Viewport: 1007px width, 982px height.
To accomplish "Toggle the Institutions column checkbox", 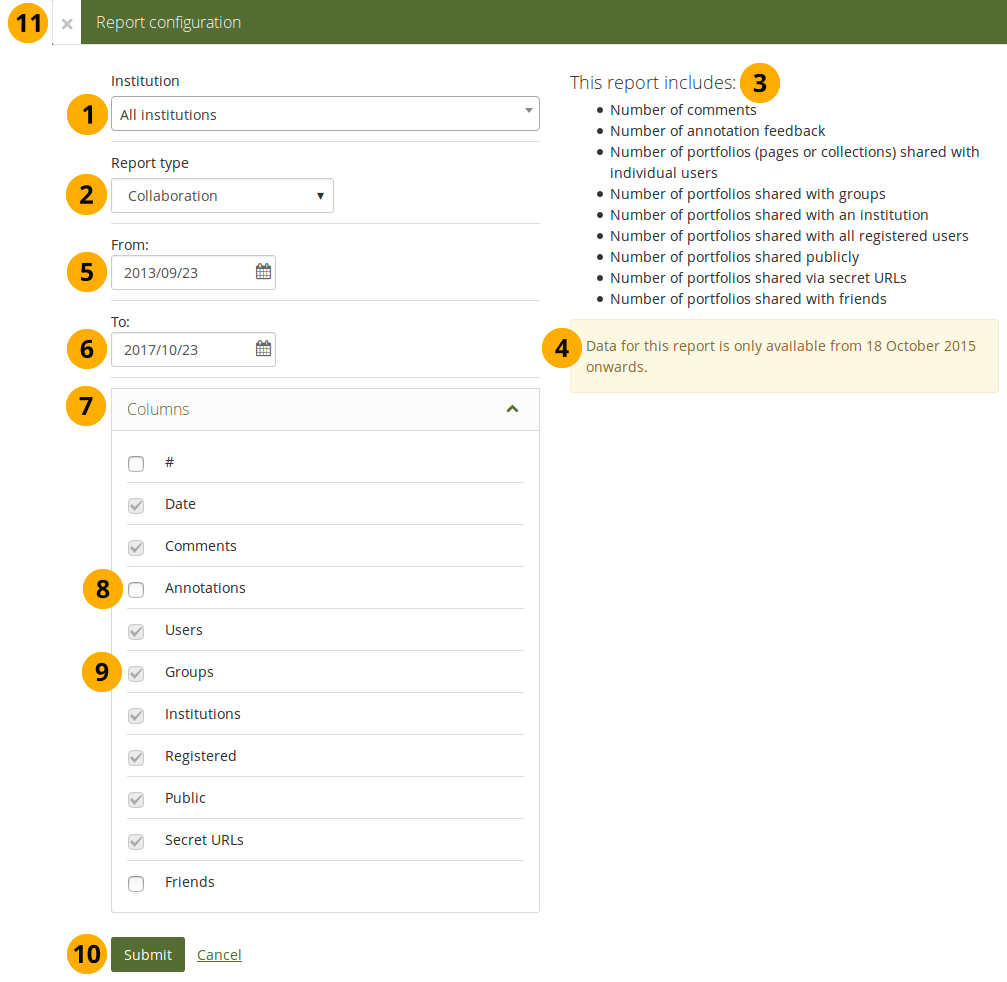I will [x=136, y=716].
